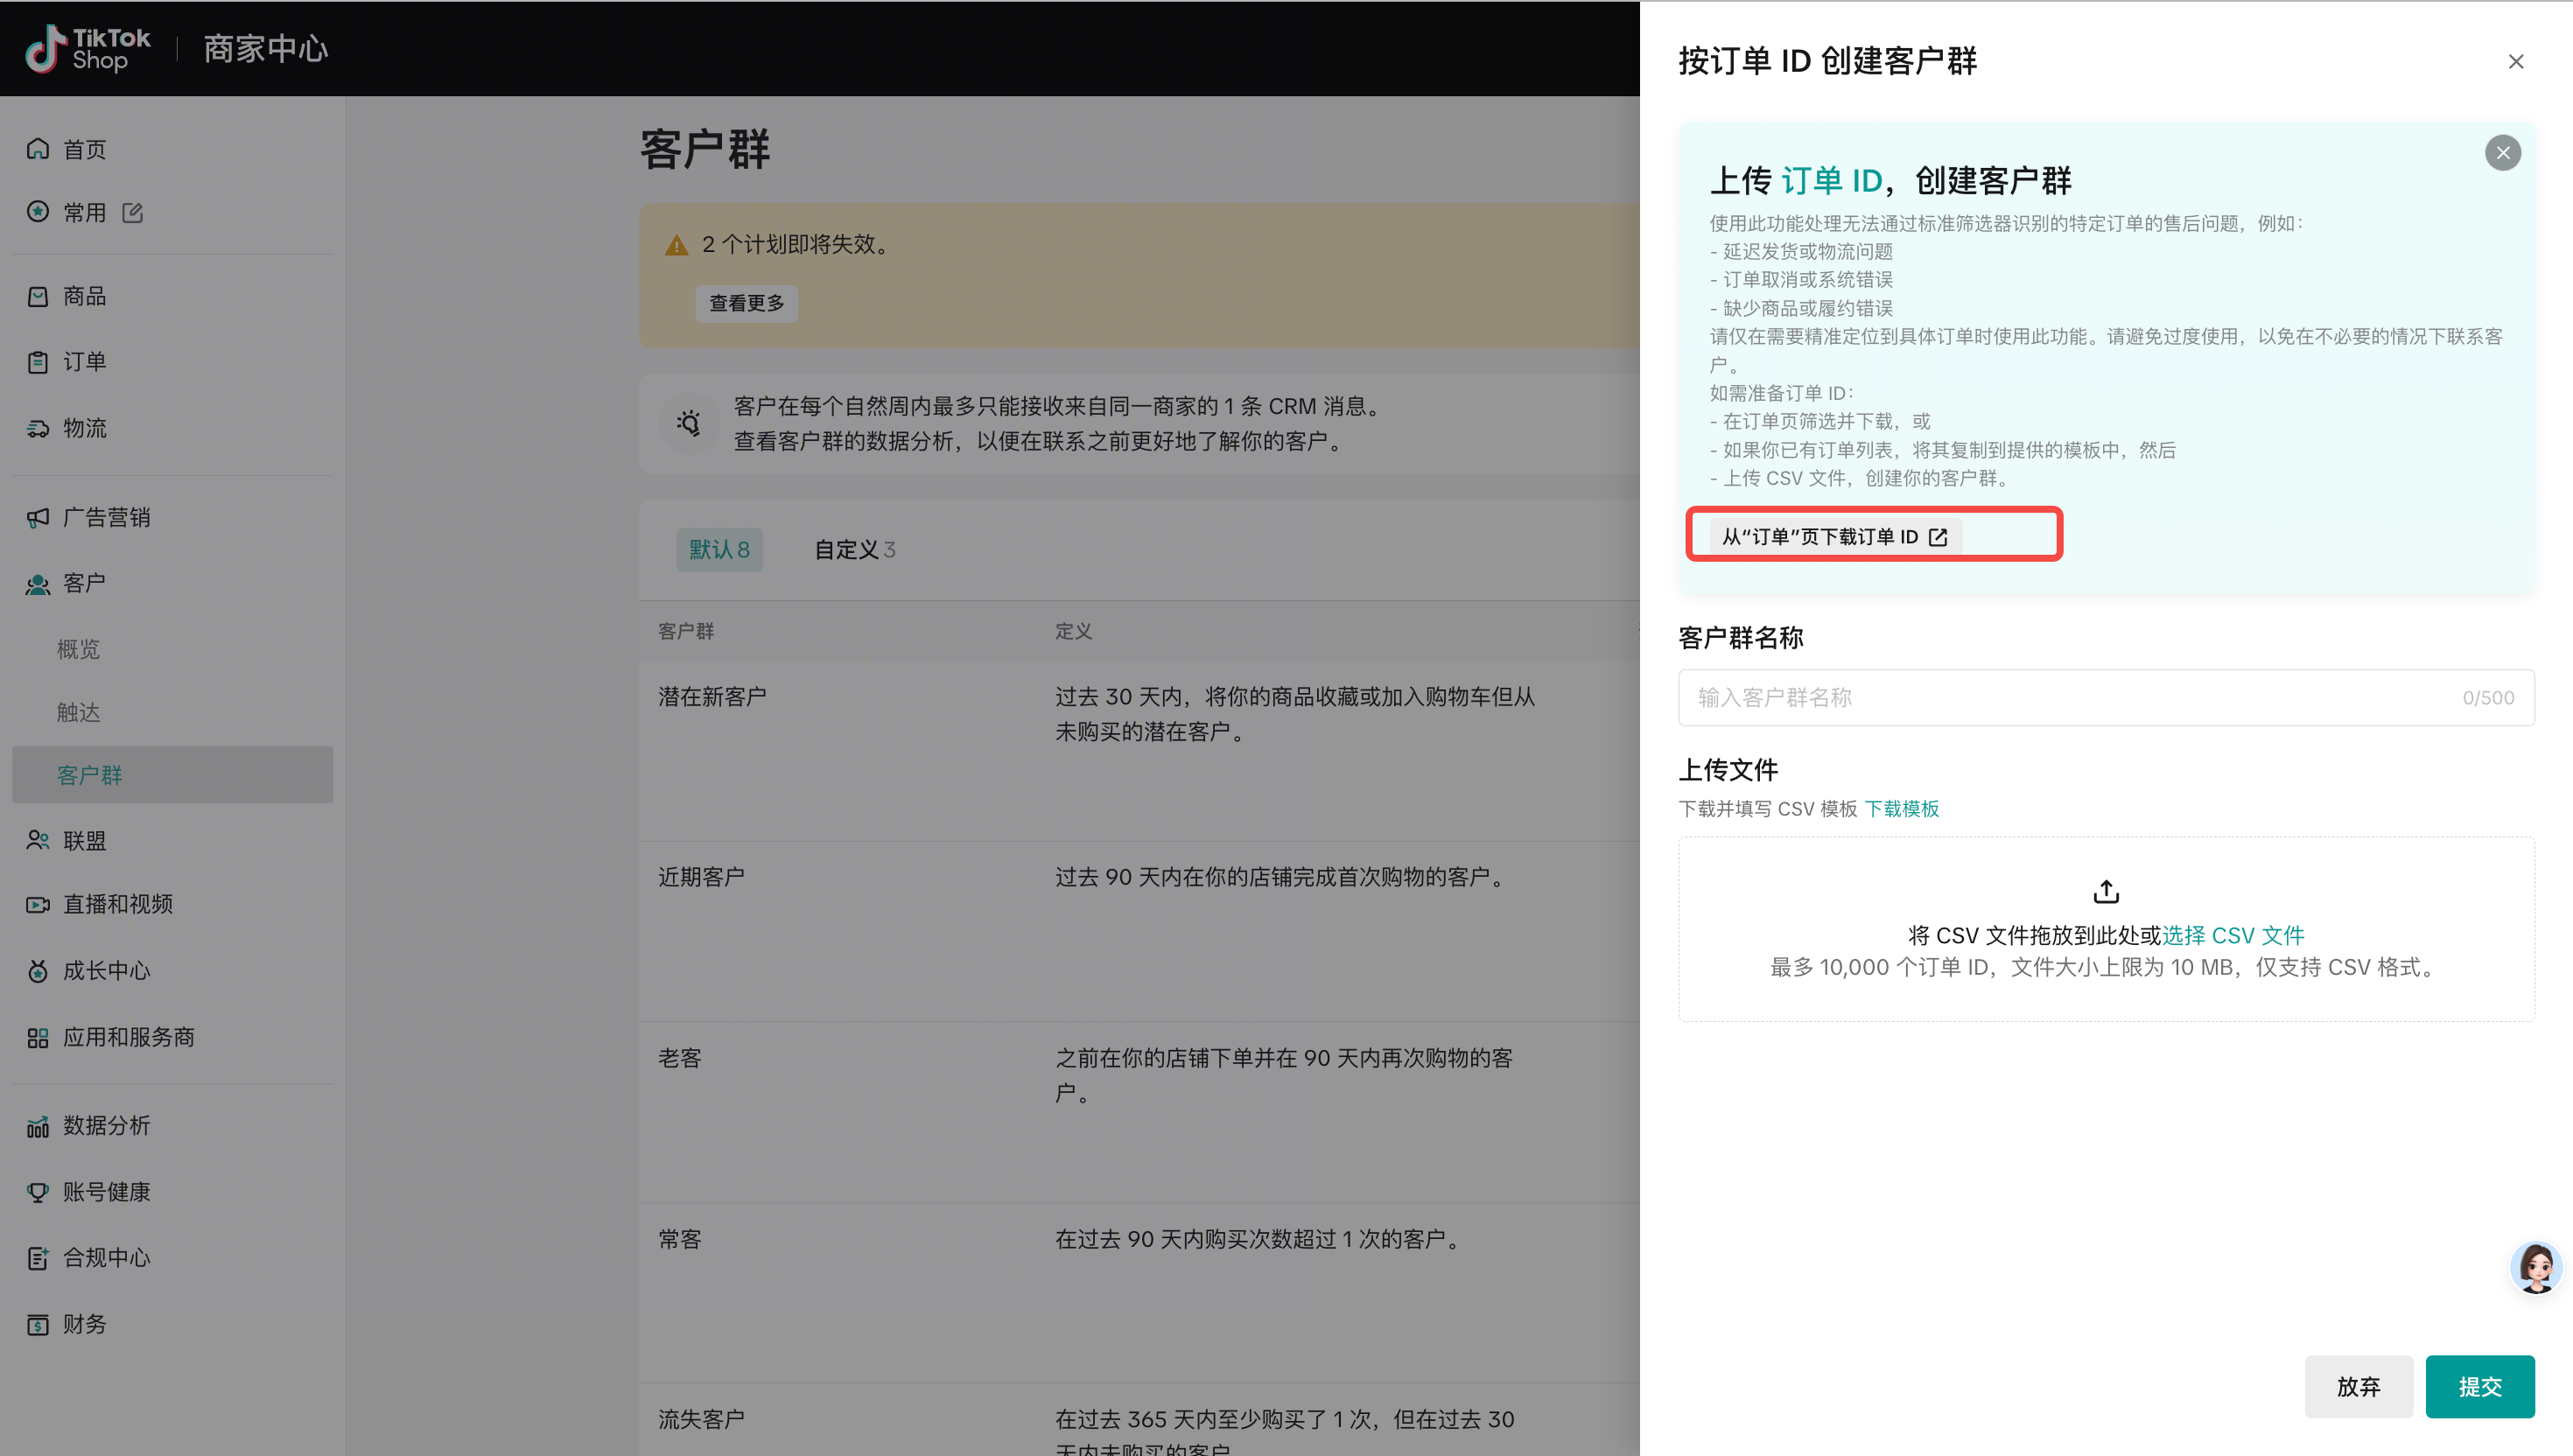Click the 提交 button
The width and height of the screenshot is (2573, 1456).
point(2479,1386)
